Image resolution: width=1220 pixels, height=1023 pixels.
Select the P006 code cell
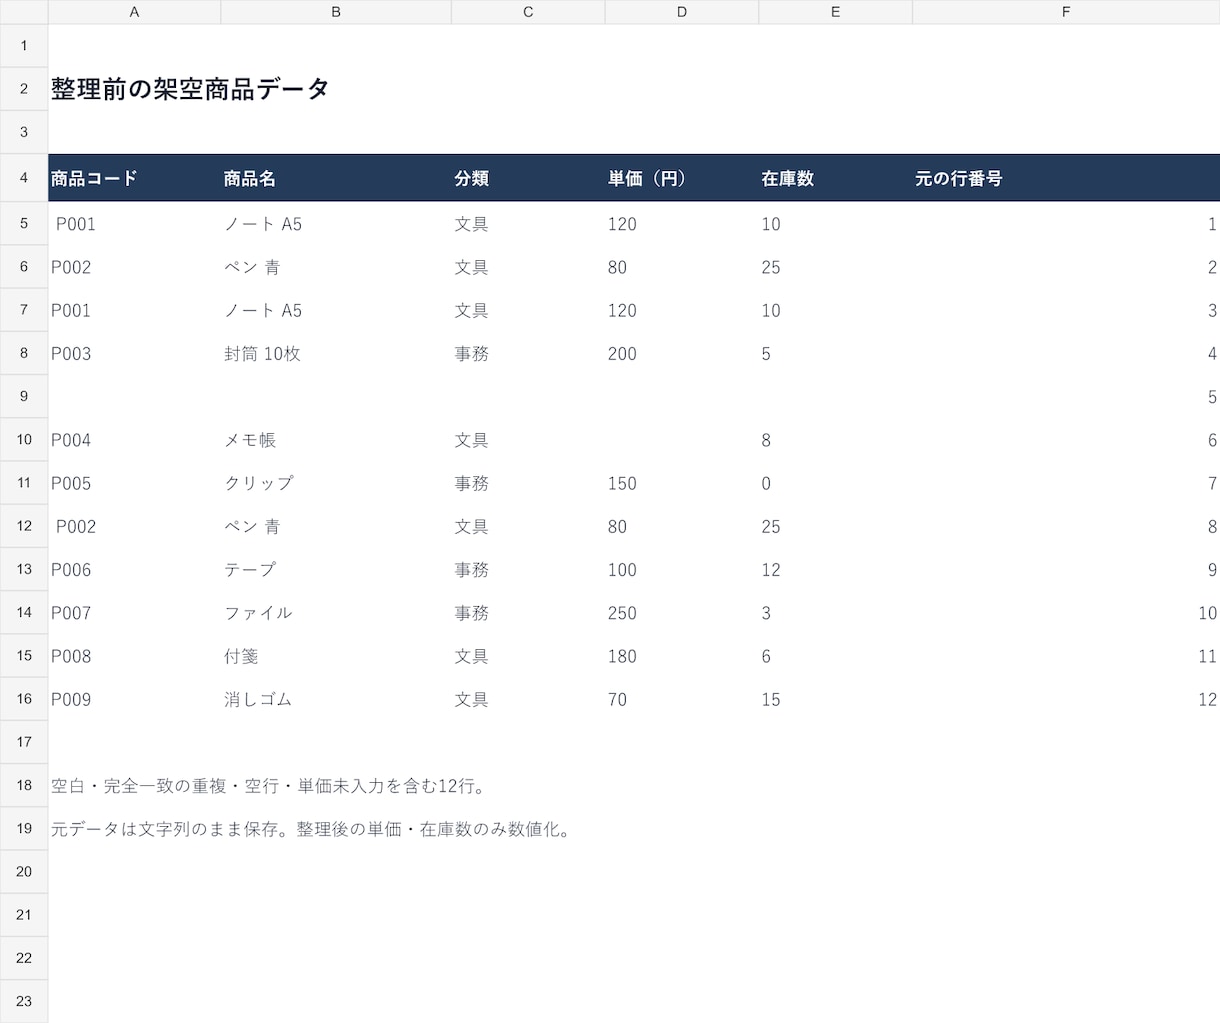[134, 569]
